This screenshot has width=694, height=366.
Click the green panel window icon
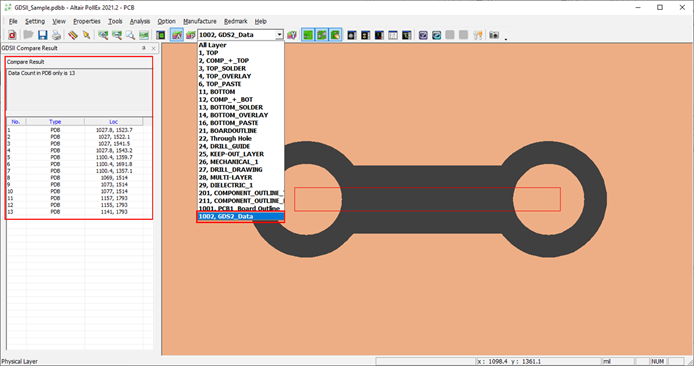(x=161, y=35)
